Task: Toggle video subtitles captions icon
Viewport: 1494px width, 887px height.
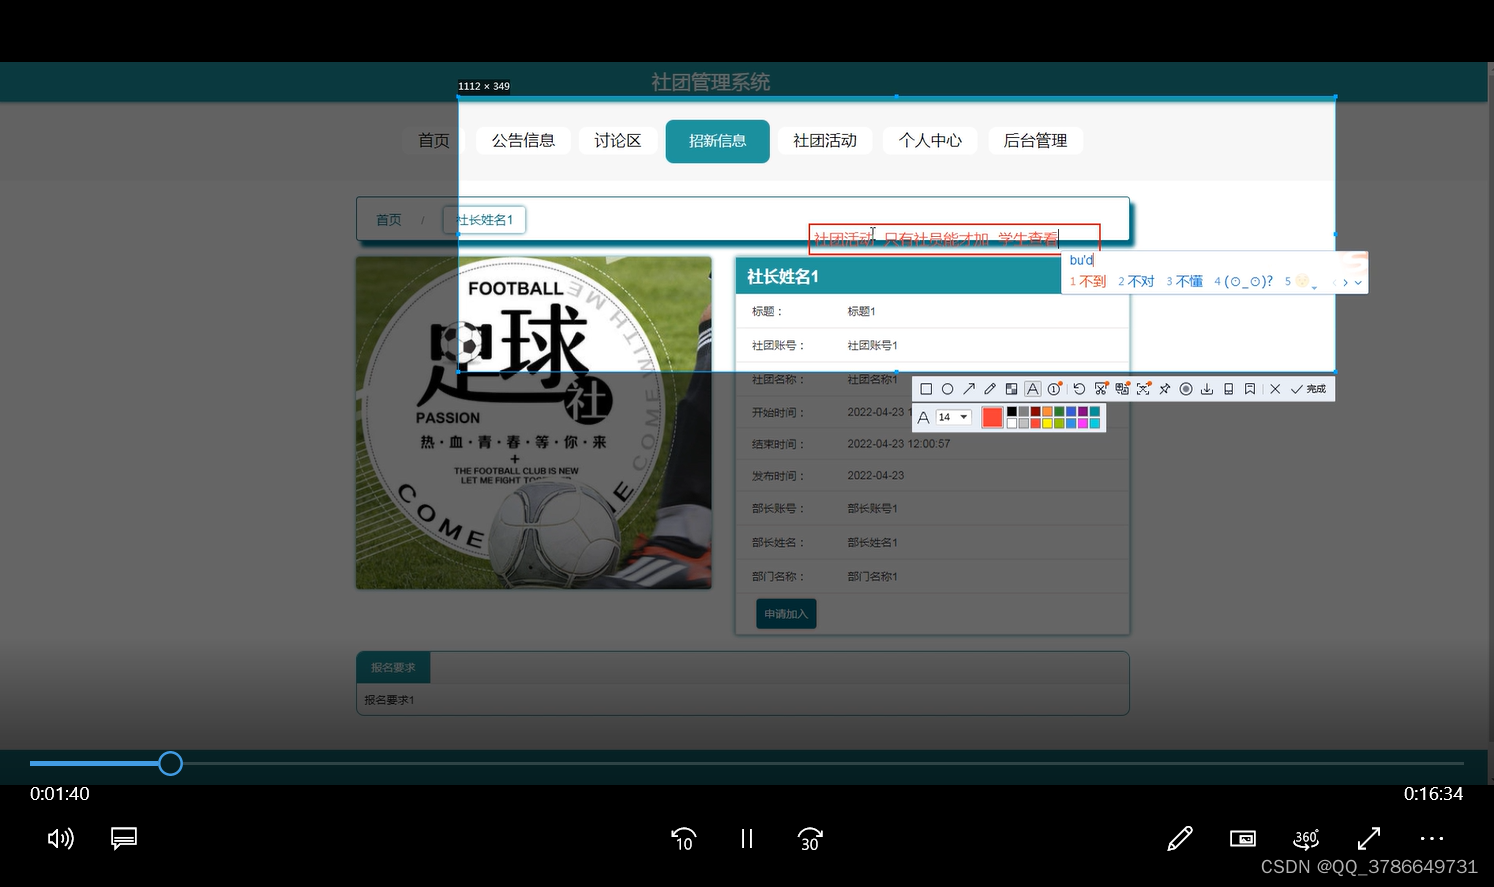Action: pos(124,838)
